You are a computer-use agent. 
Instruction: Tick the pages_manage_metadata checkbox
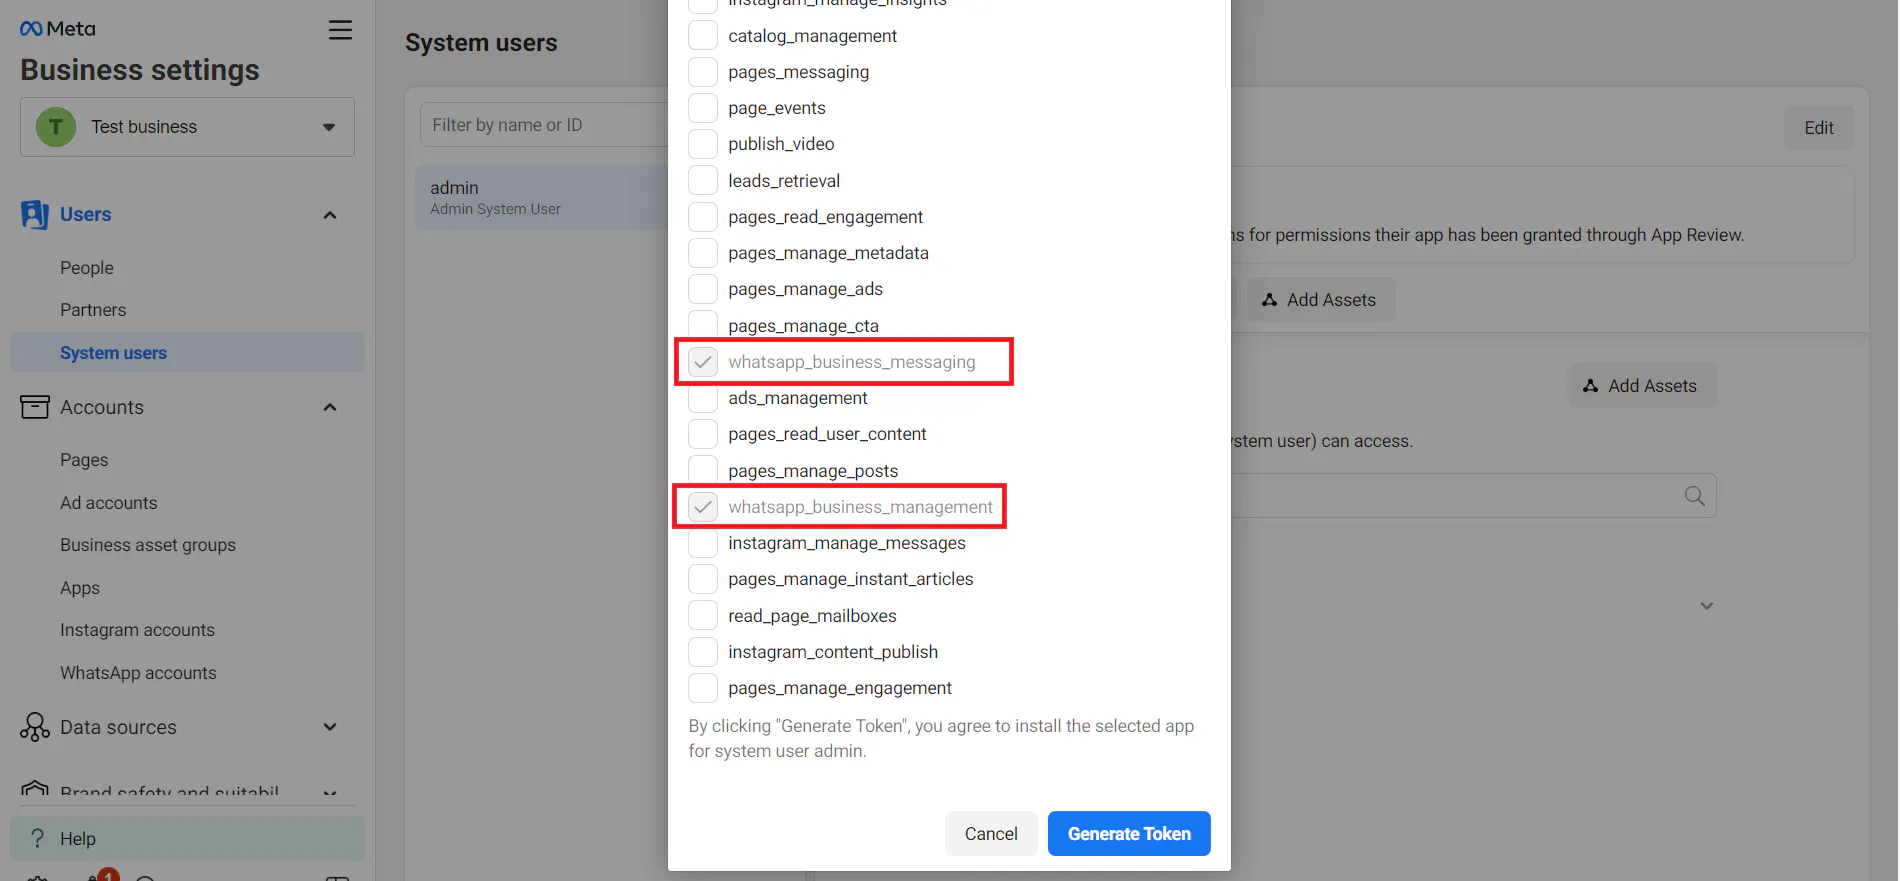click(703, 253)
